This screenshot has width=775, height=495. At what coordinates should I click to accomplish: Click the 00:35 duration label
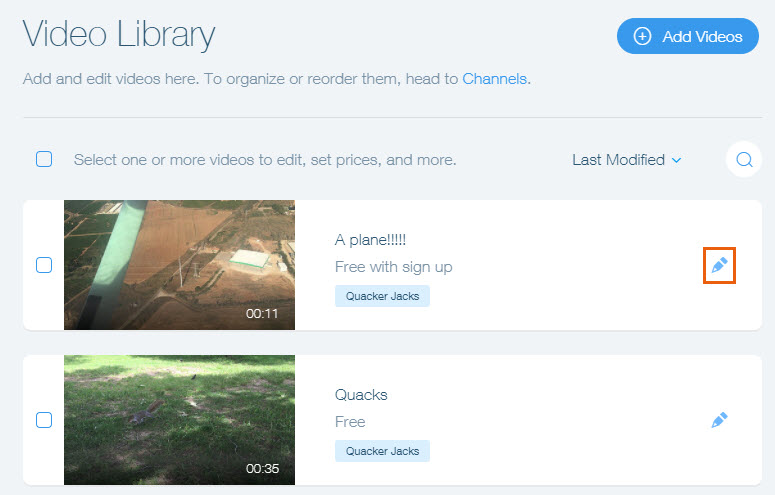point(262,468)
